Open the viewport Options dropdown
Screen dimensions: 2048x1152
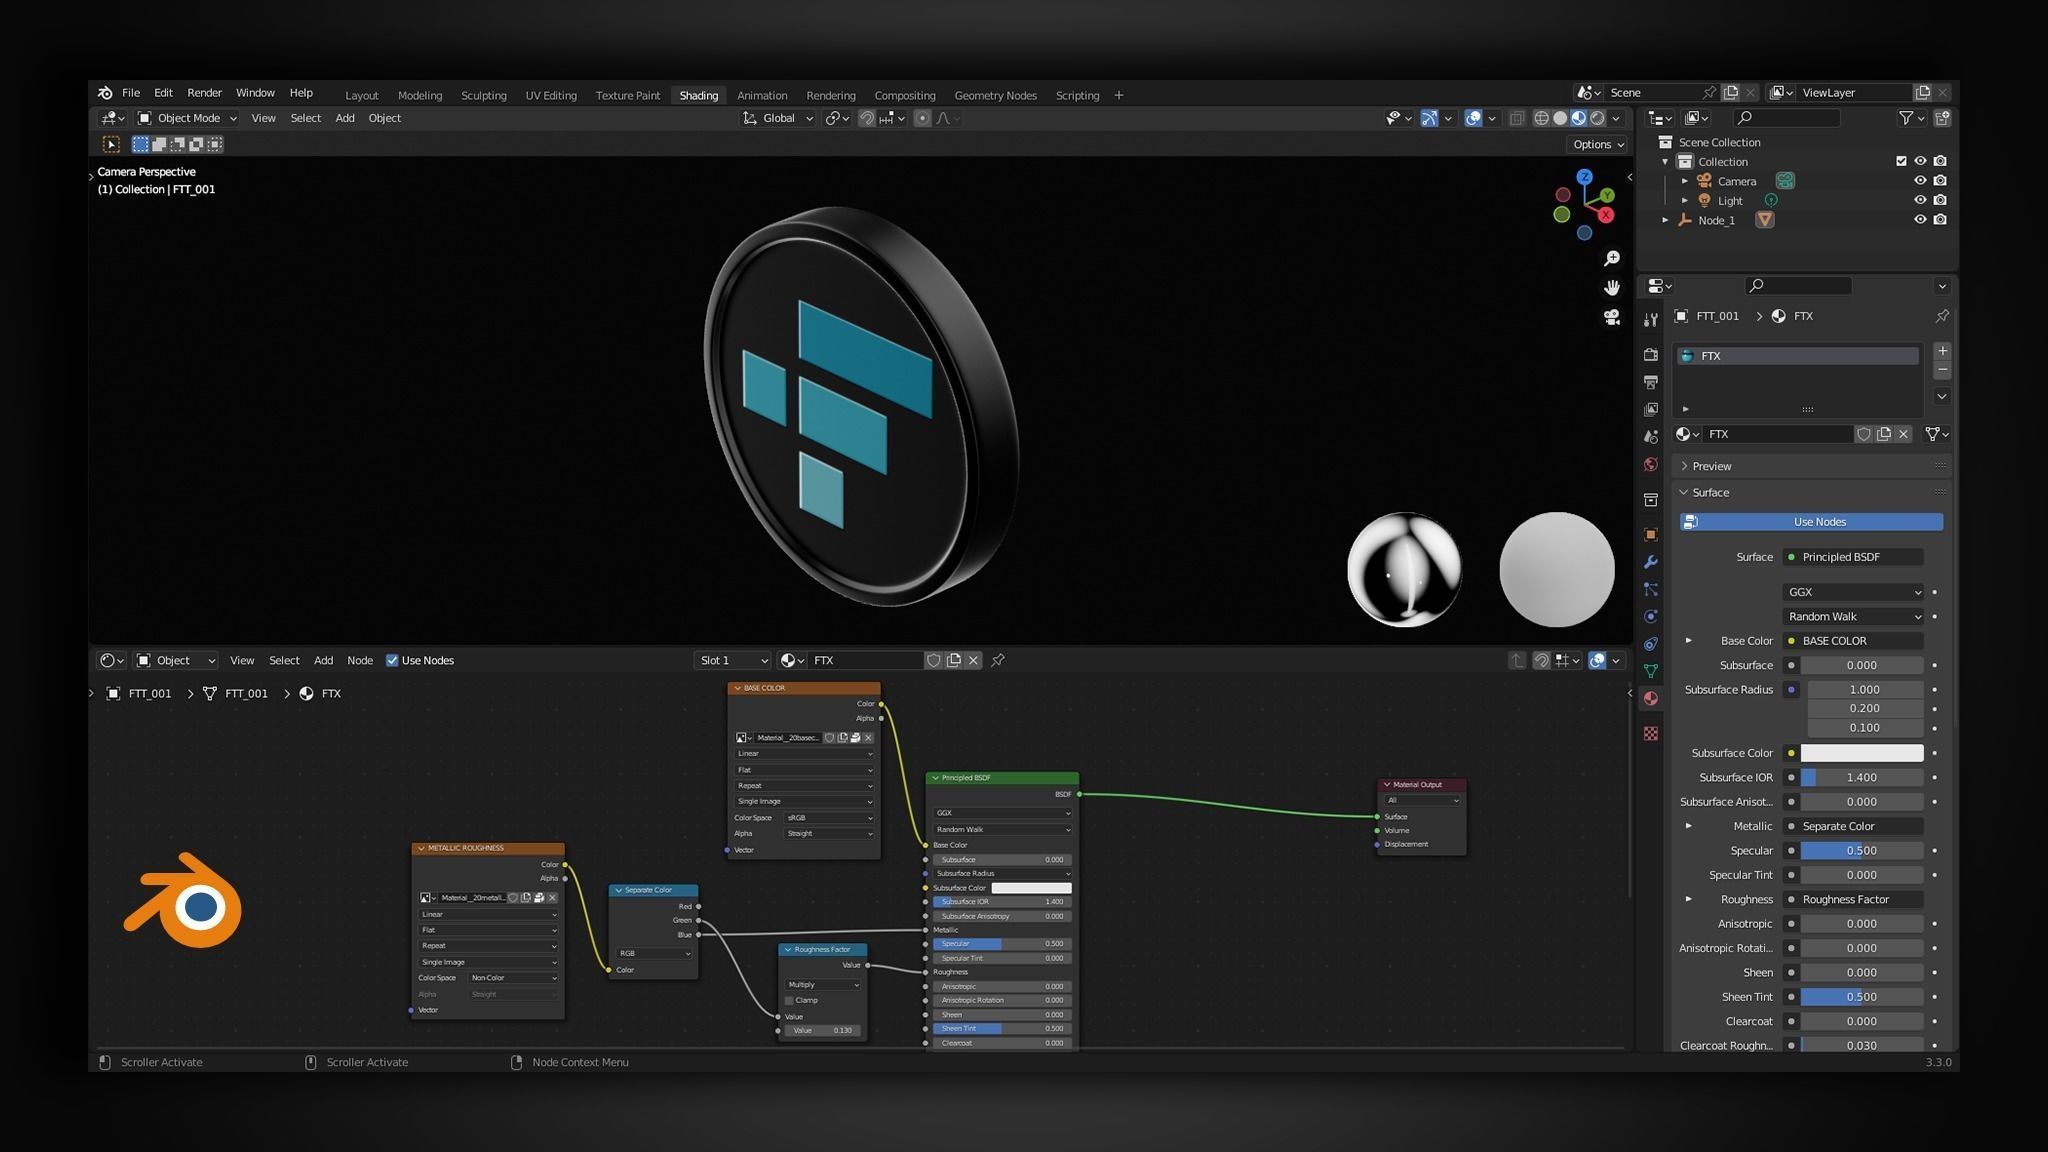[1598, 144]
